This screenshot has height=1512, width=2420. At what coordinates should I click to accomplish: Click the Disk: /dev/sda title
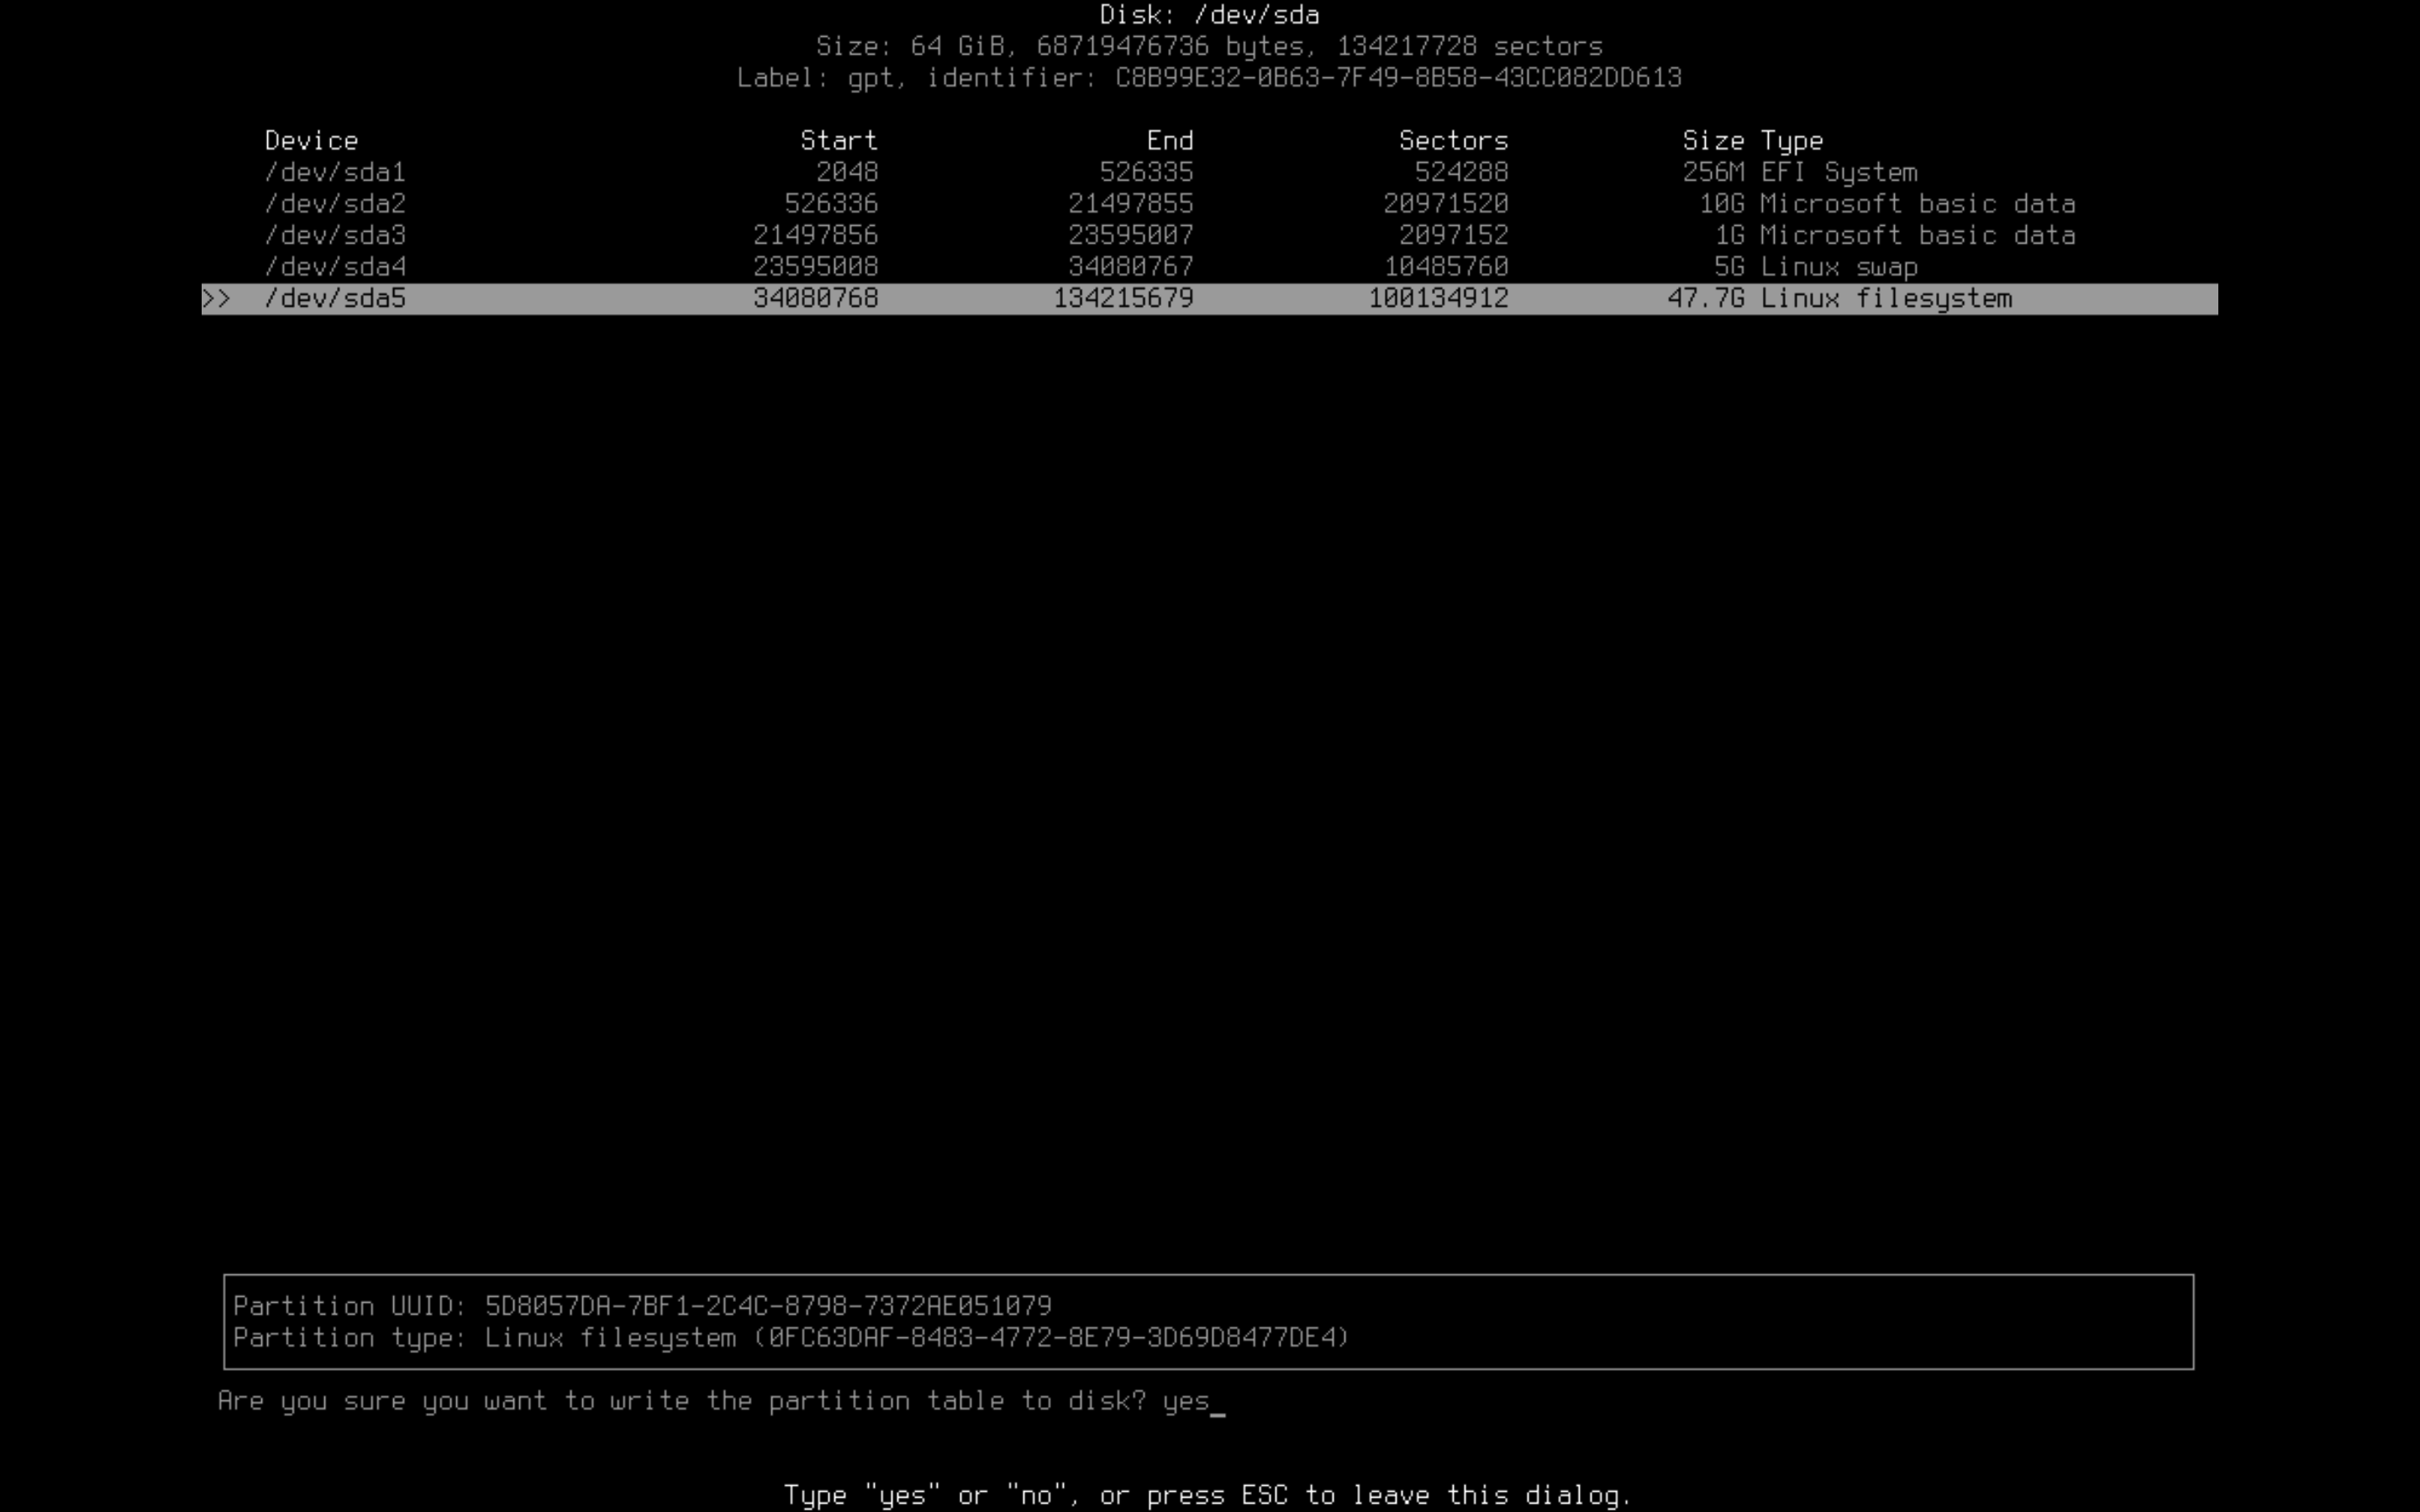pyautogui.click(x=1209, y=15)
